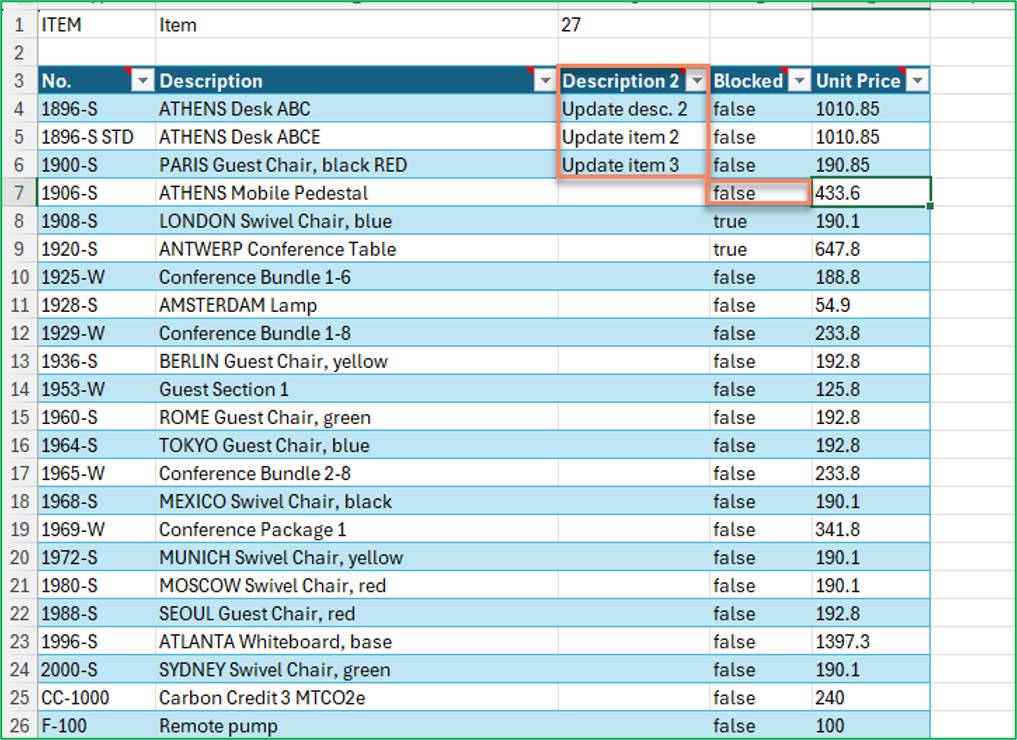Select the Unit Price header cell
Image resolution: width=1017 pixels, height=740 pixels.
pos(871,81)
